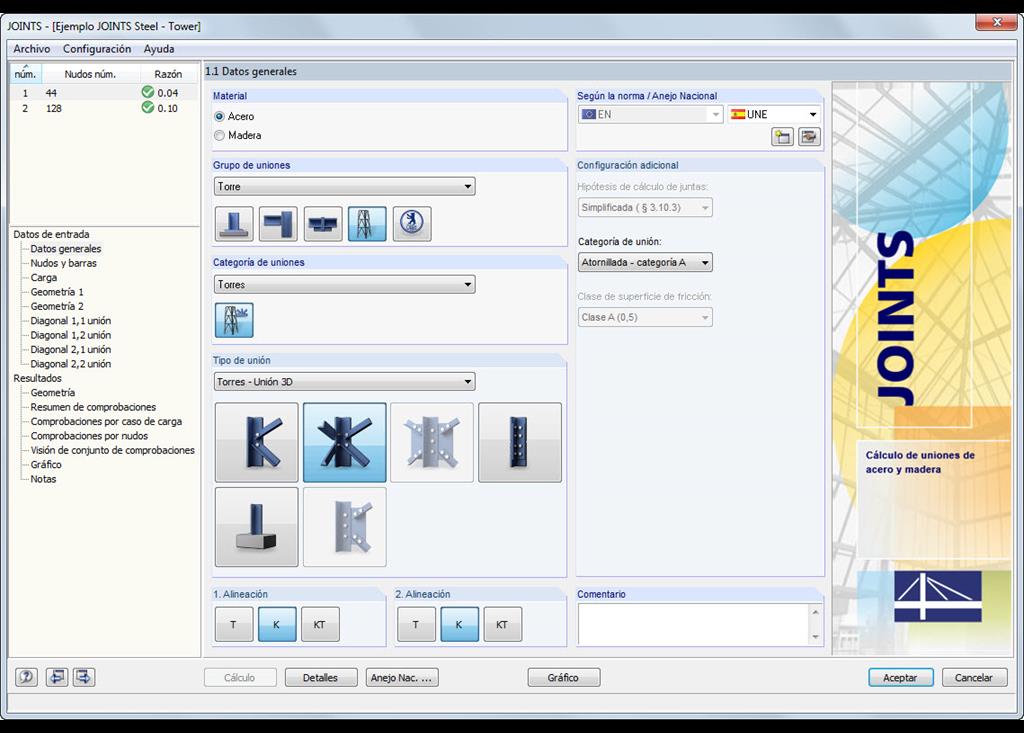Click the Cálculo button
The width and height of the screenshot is (1024, 733).
point(240,677)
